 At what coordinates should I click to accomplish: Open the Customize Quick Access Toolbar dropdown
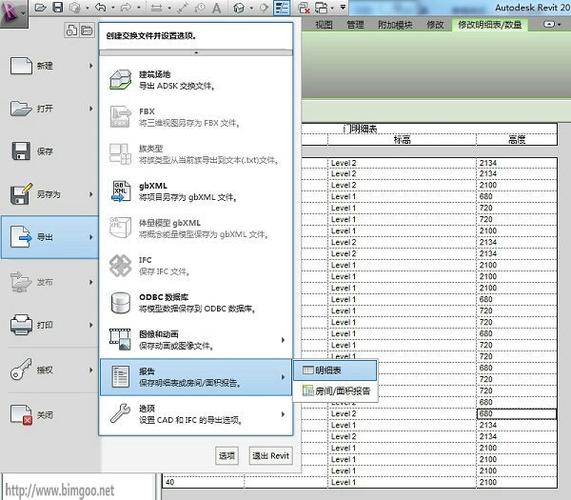[x=343, y=7]
